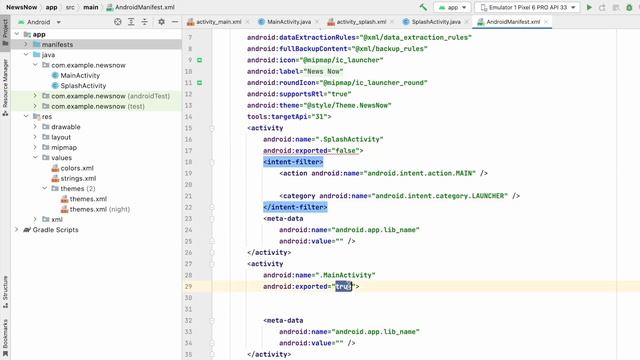Image resolution: width=640 pixels, height=360 pixels.
Task: Run the app with green play button
Action: click(x=589, y=7)
